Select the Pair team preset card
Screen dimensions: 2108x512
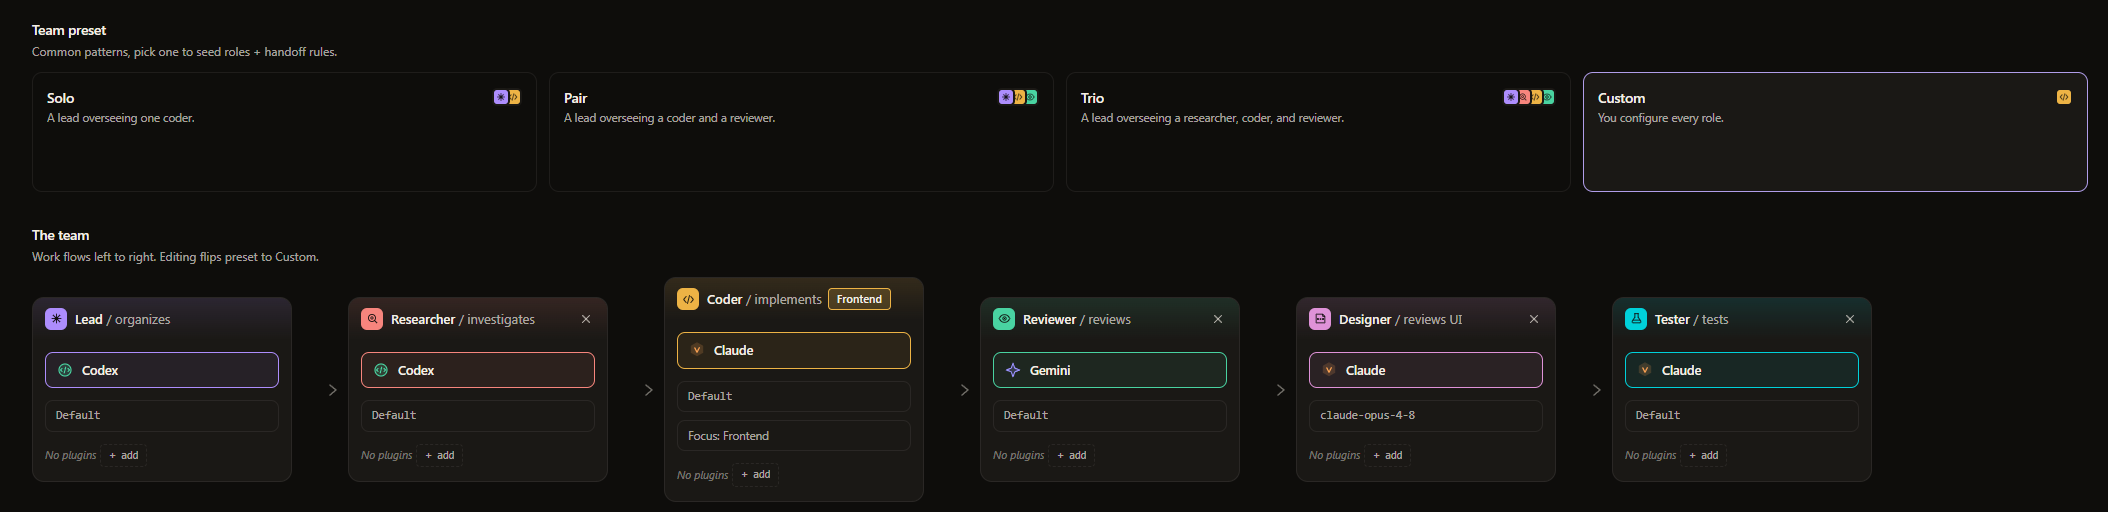[x=801, y=132]
